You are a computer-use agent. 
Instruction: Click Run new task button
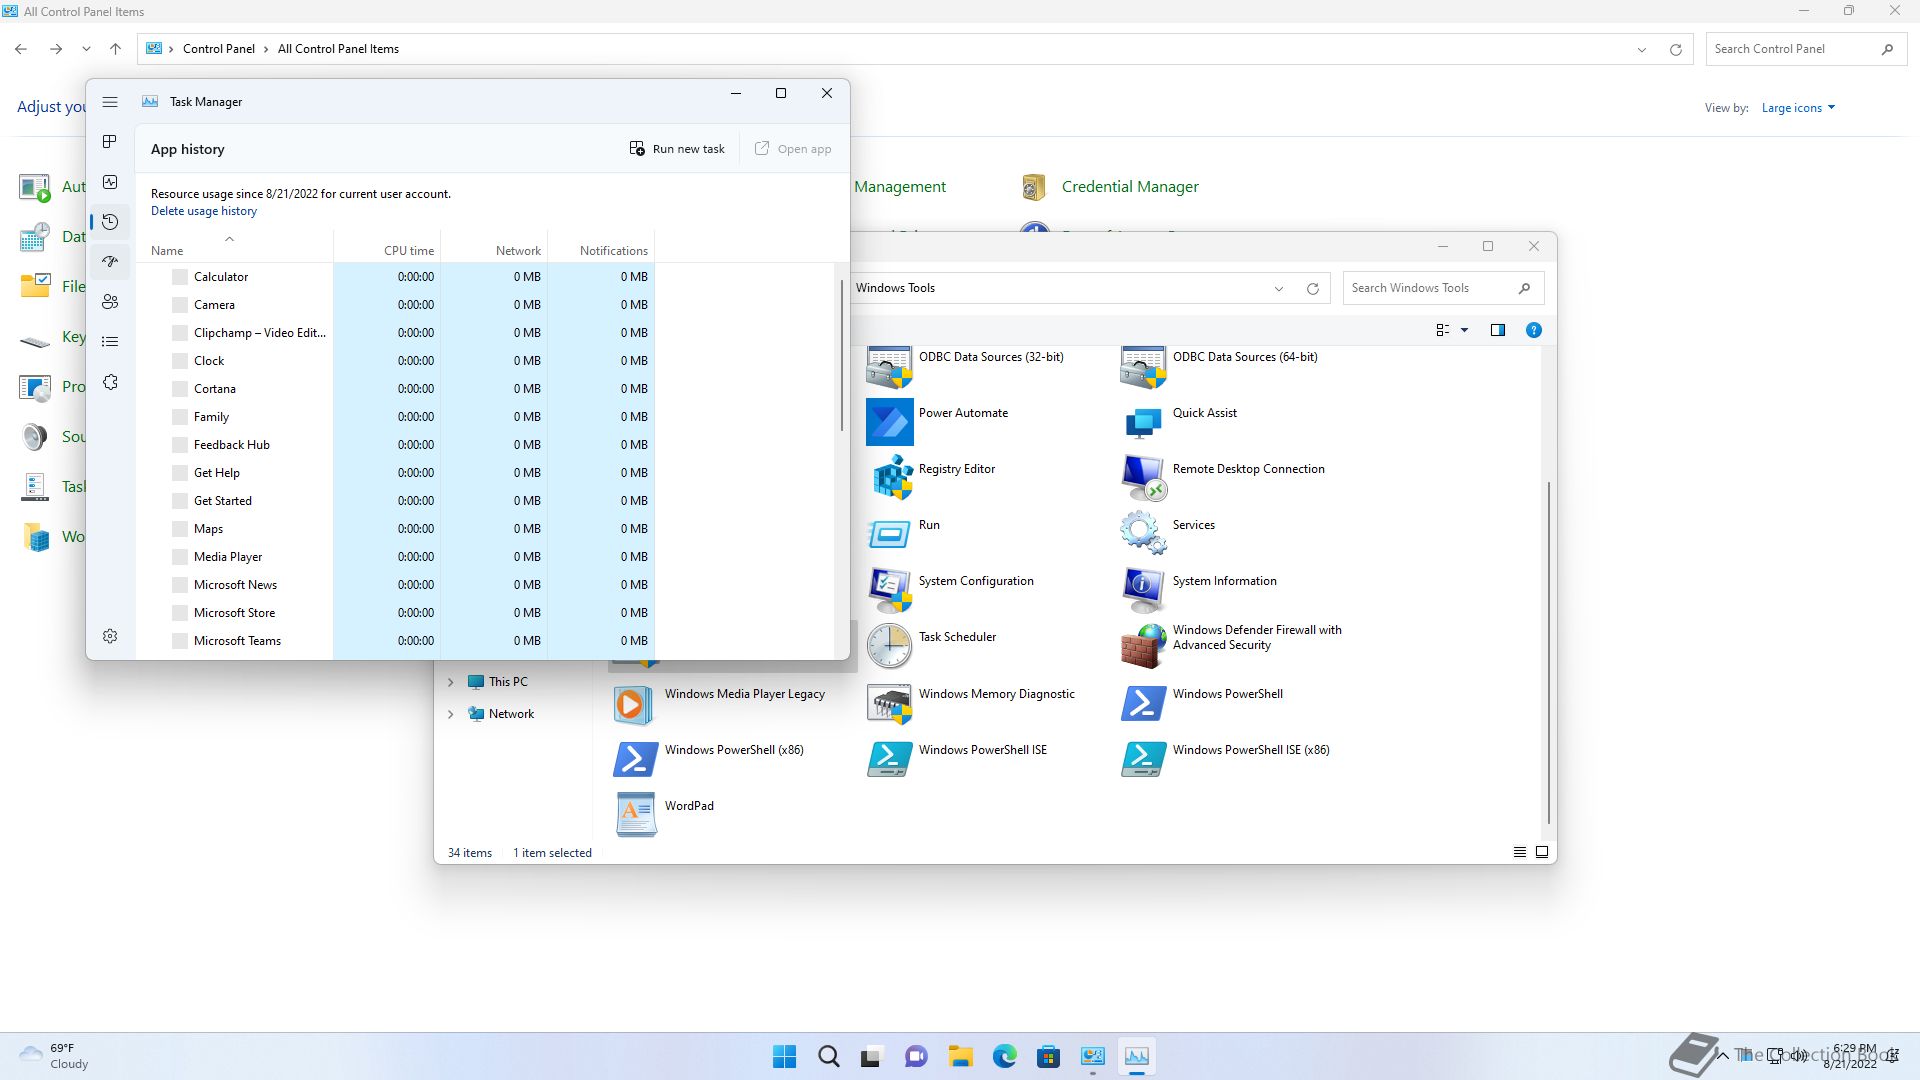677,149
